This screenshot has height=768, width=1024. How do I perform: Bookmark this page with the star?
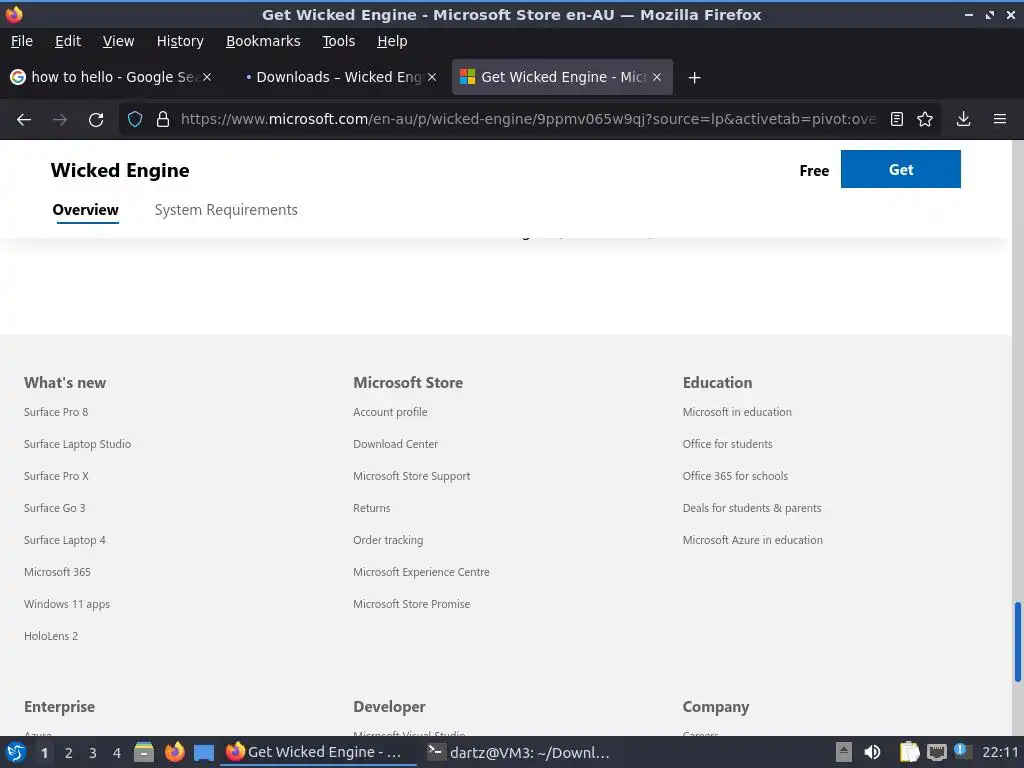click(x=925, y=120)
